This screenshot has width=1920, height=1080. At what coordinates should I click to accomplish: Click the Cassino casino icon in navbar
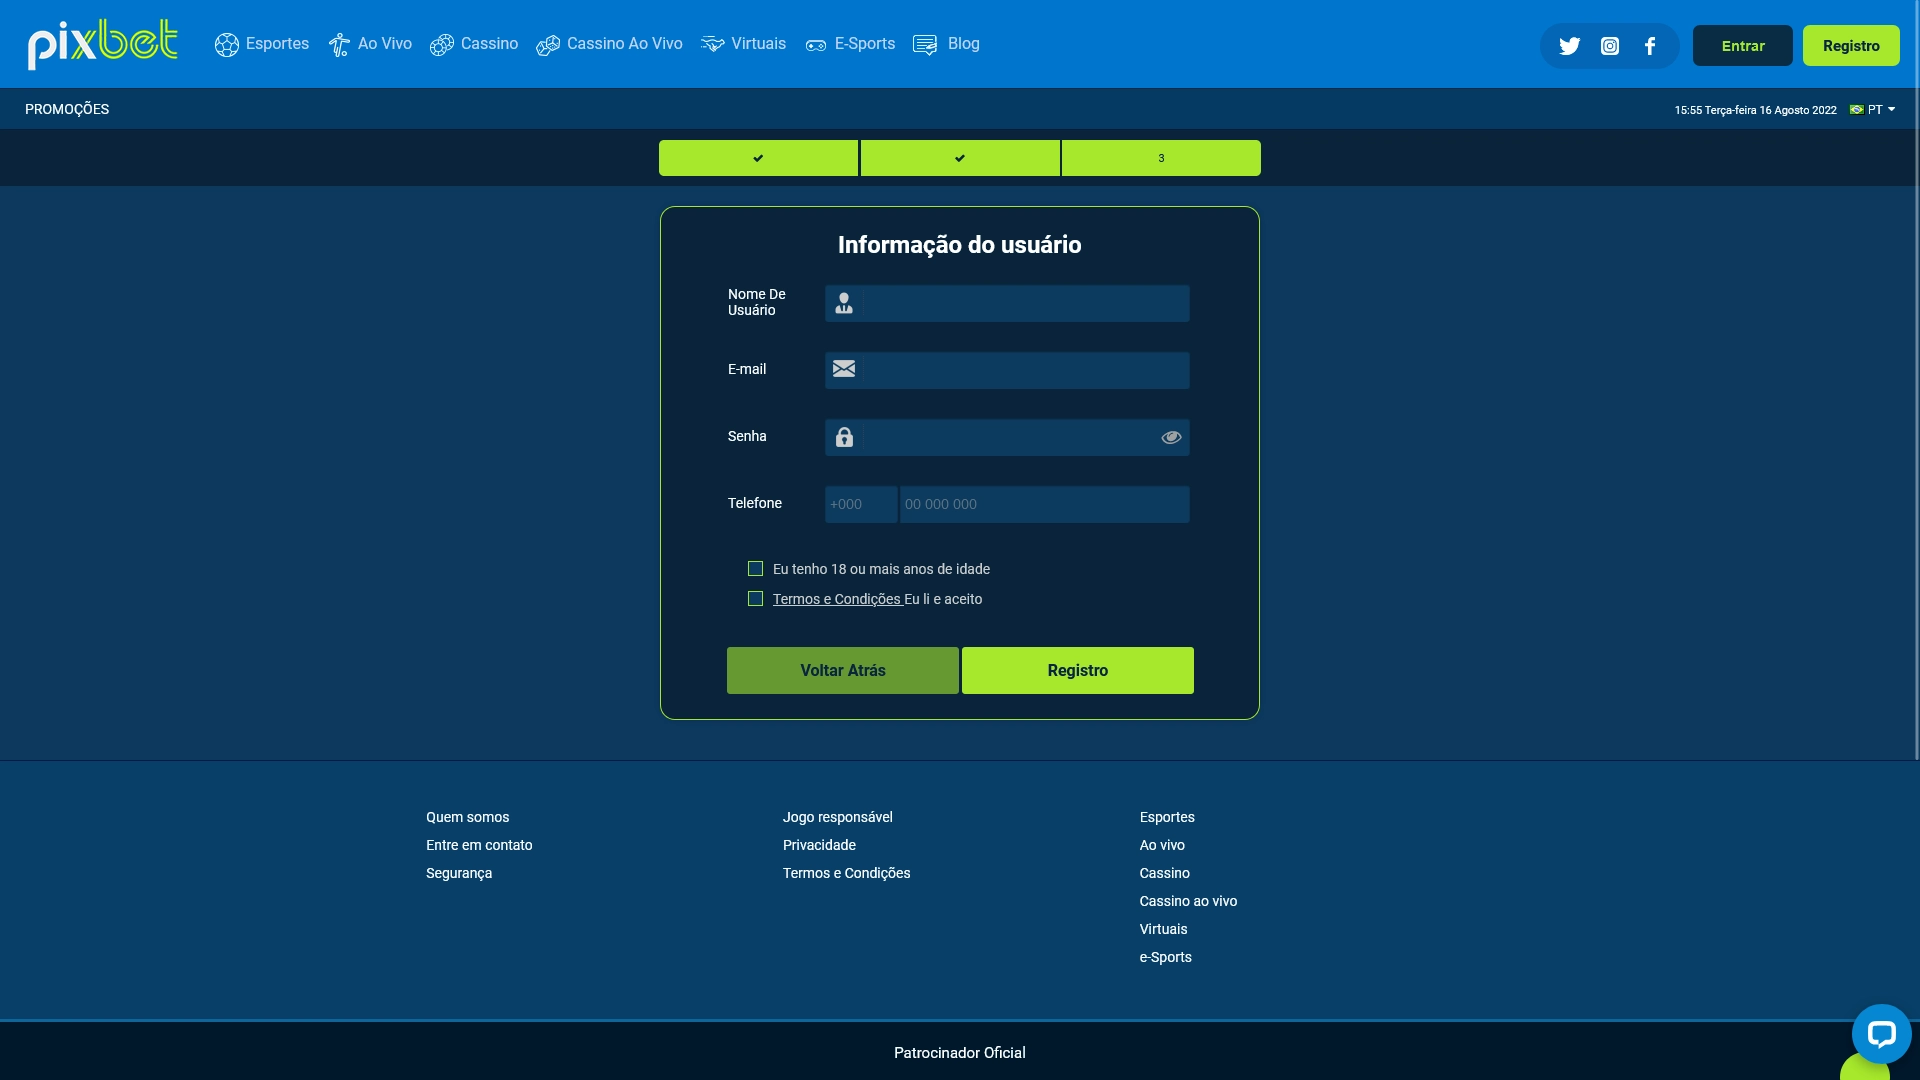point(440,44)
